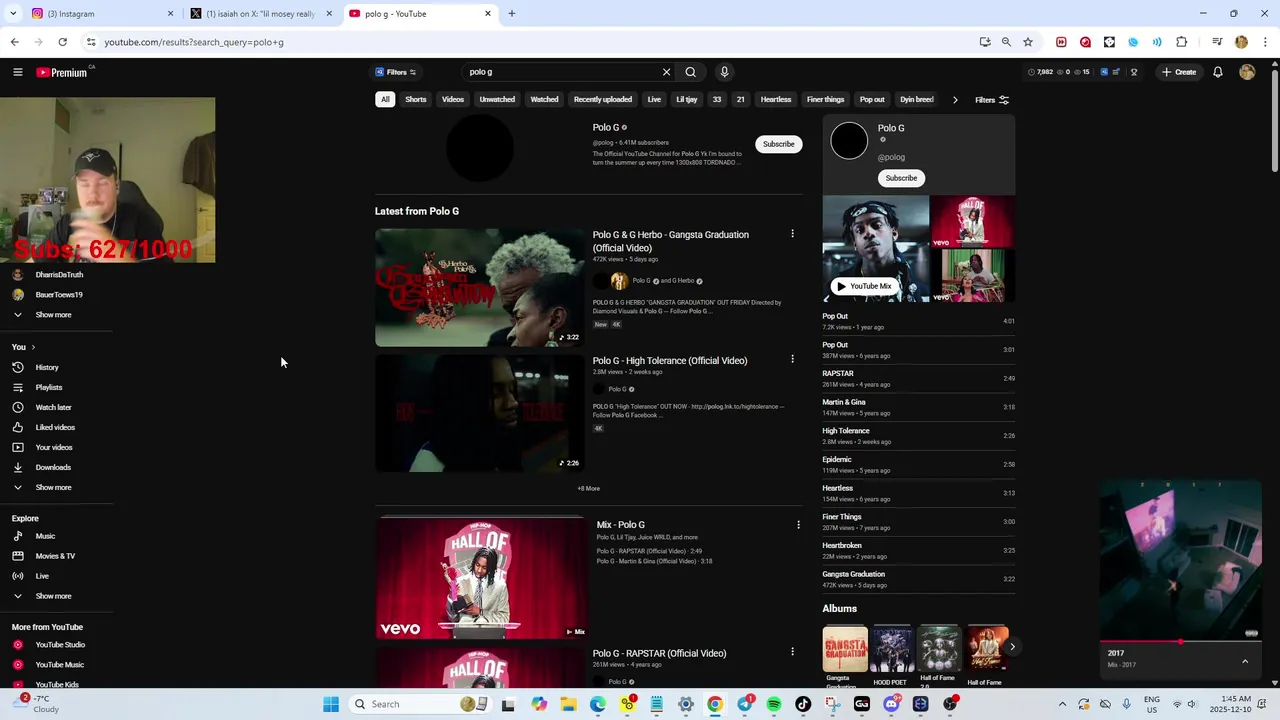This screenshot has width=1280, height=720.
Task: Open a new Chrome tab
Action: 512,14
